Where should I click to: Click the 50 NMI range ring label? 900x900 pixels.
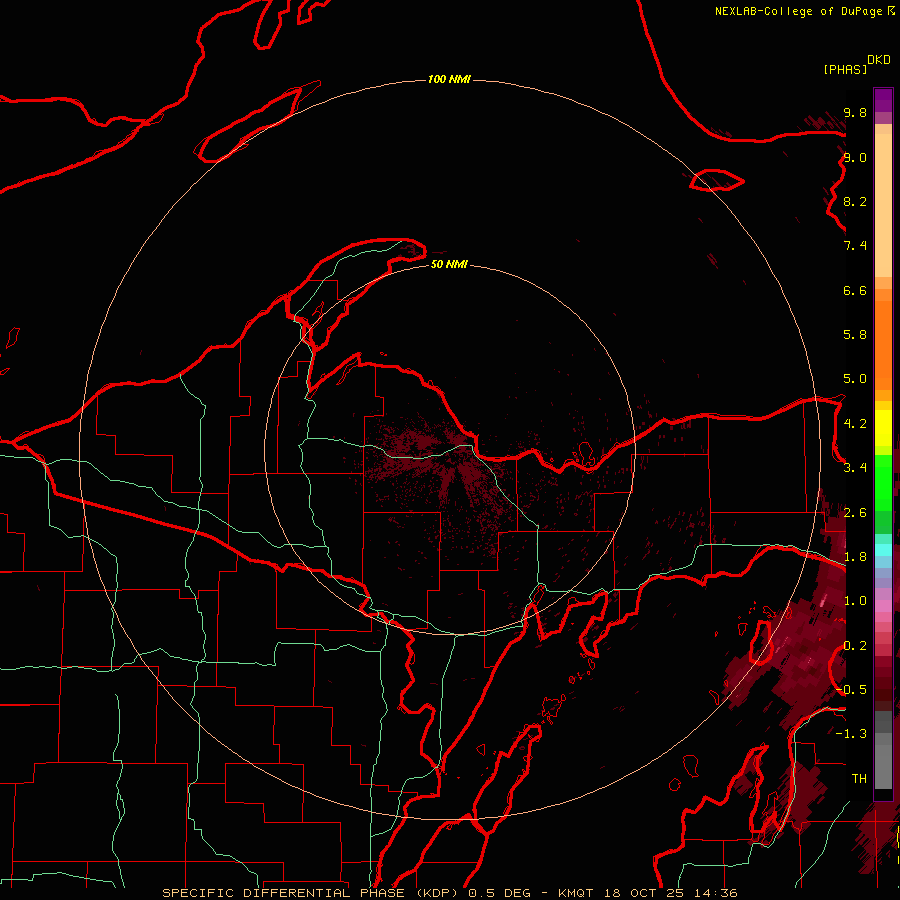click(x=449, y=264)
